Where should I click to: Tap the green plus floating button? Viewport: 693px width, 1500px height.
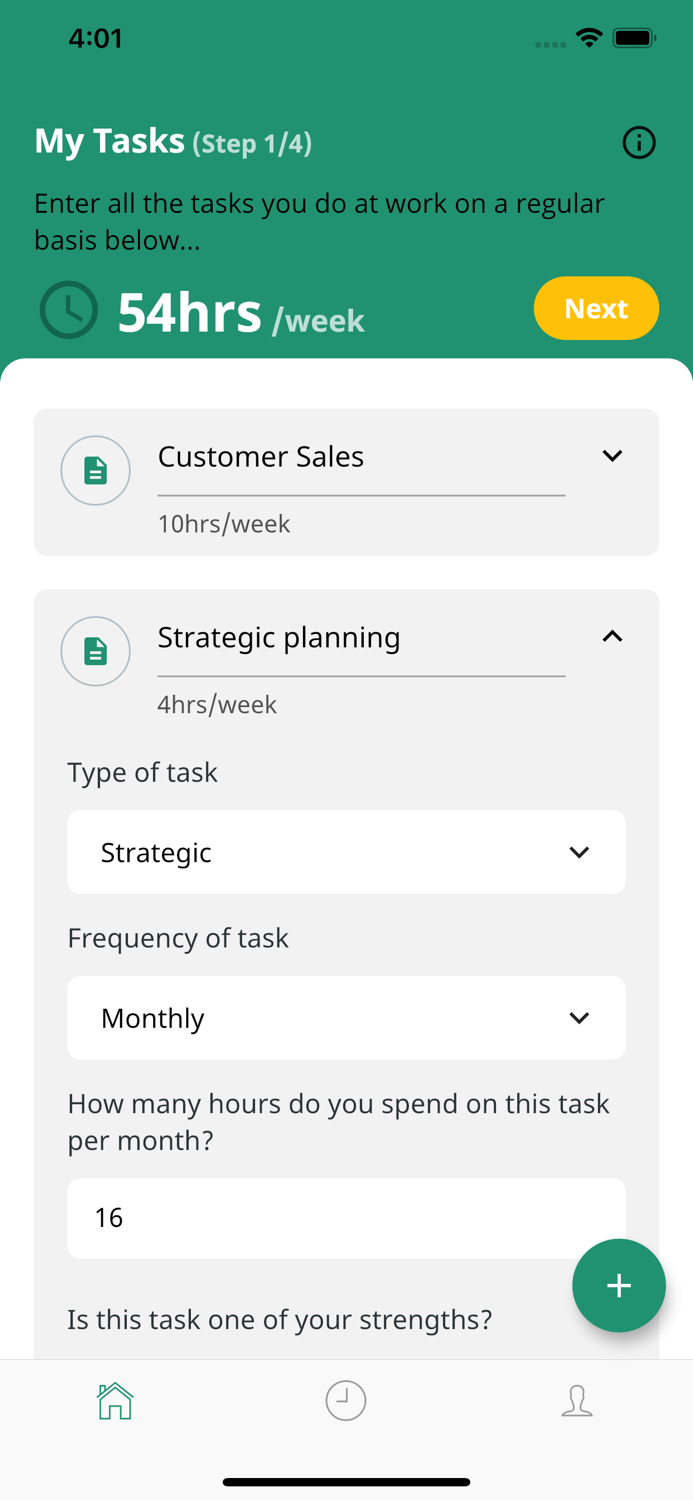click(x=618, y=1285)
